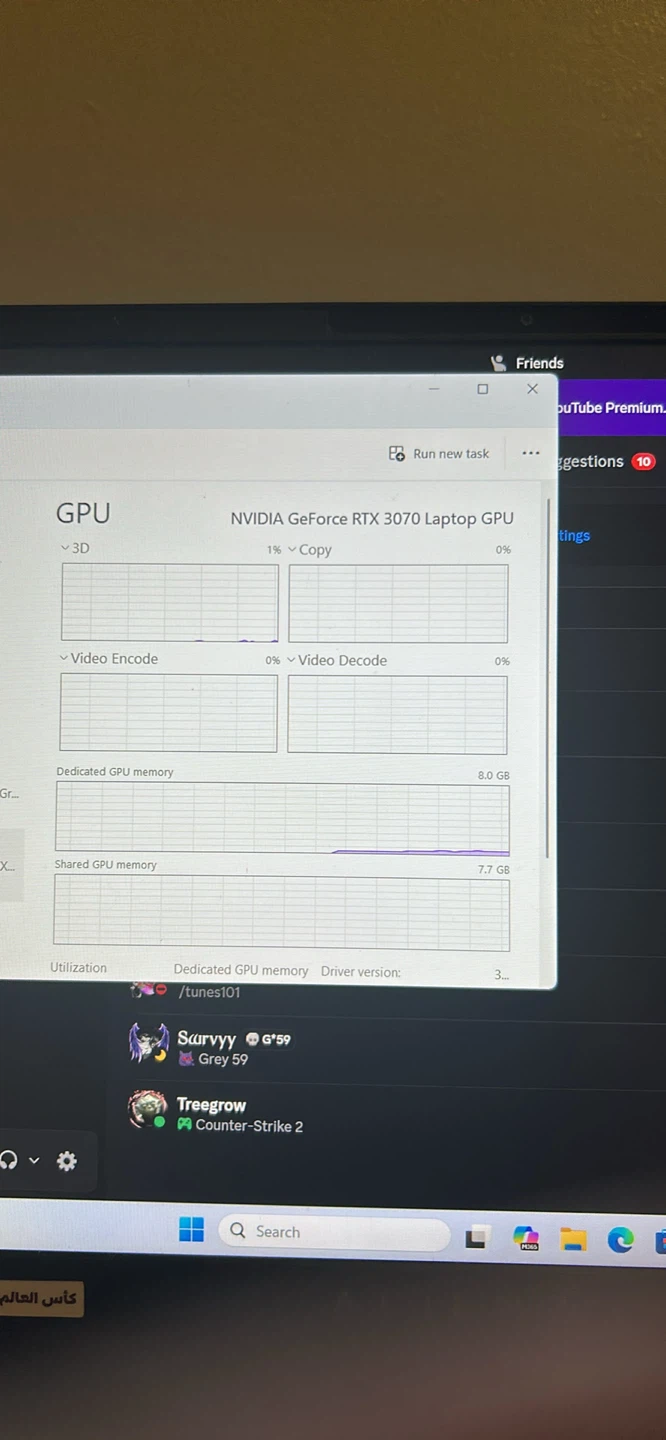Open the Windows Start menu

click(x=191, y=1229)
